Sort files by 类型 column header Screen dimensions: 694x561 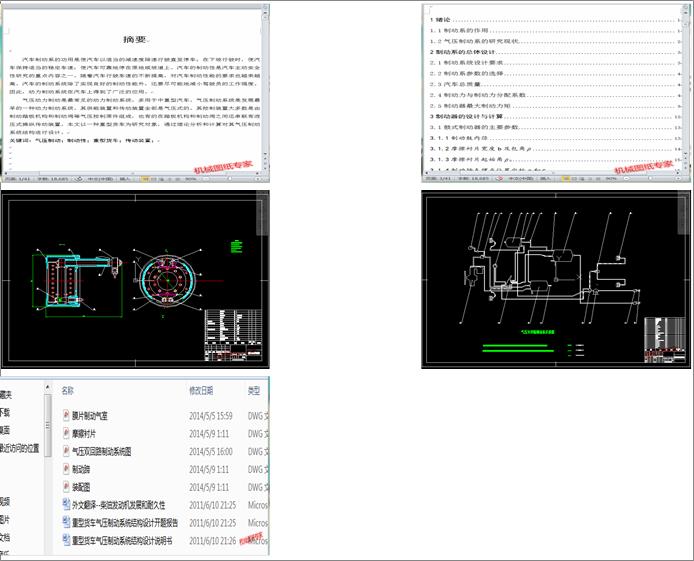pyautogui.click(x=254, y=391)
